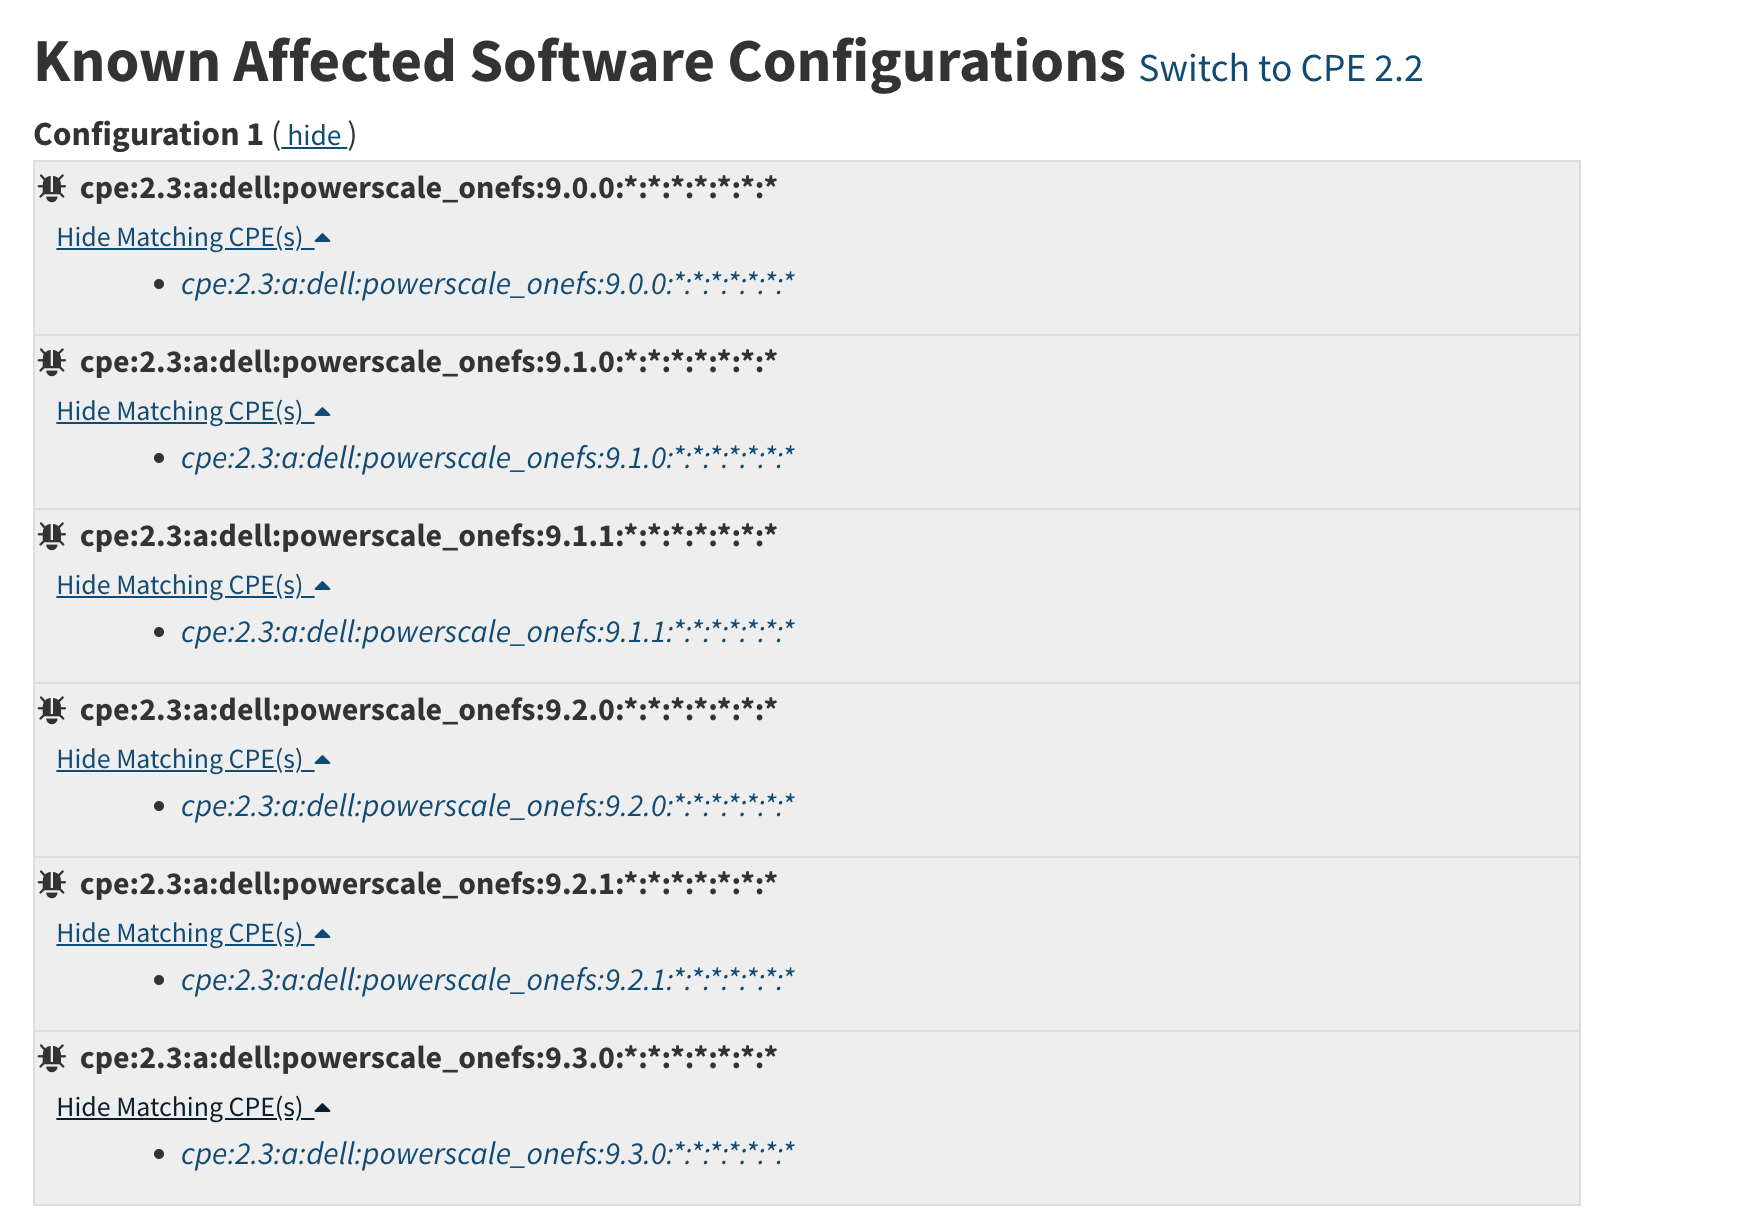Click the collapse arrow after Hide Matching CPE(s) for 9.0.0
Image resolution: width=1758 pixels, height=1228 pixels.
[322, 239]
